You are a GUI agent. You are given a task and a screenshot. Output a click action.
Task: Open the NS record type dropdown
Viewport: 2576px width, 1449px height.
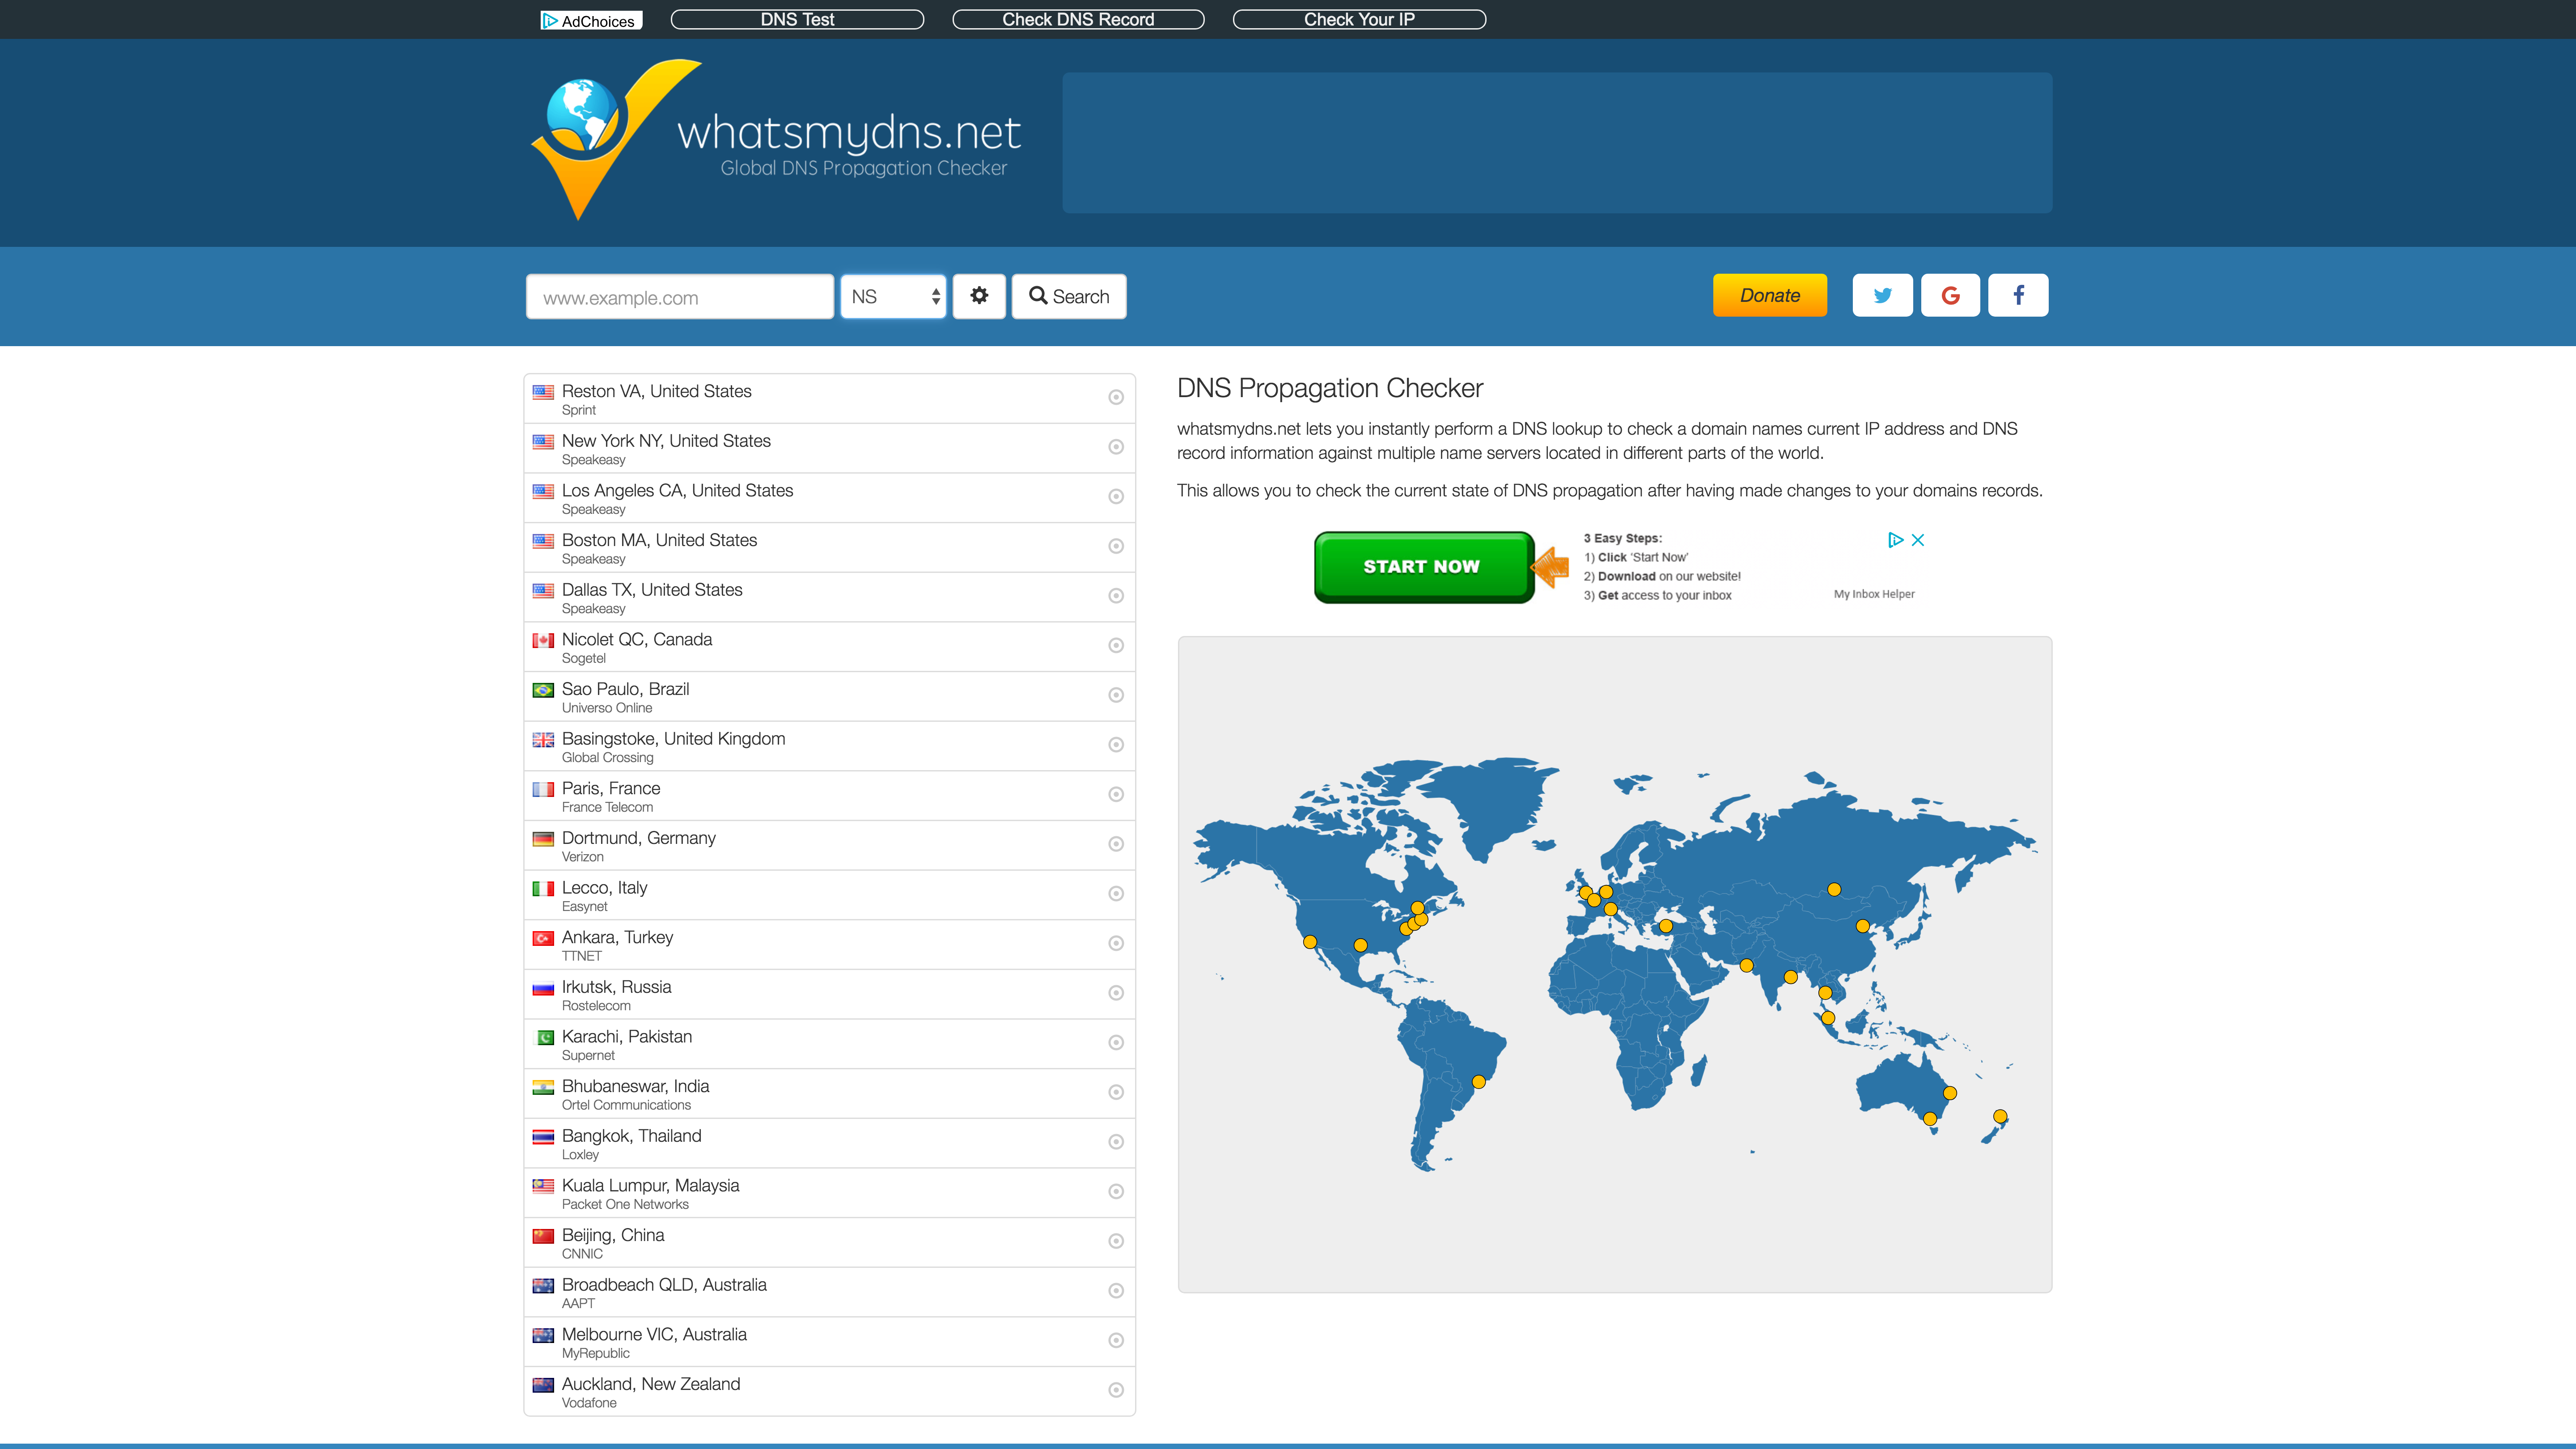click(893, 297)
